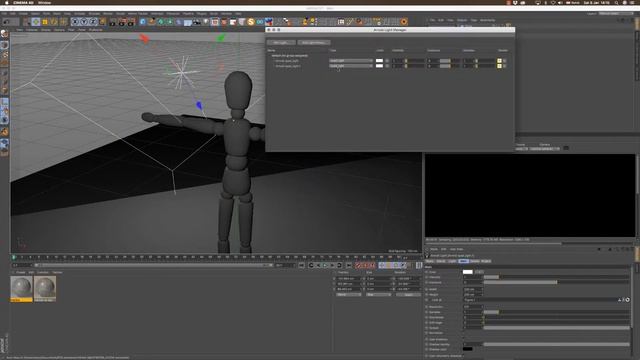Click stepper arrows of Height field
This screenshot has width=640, height=360.
tap(482, 294)
